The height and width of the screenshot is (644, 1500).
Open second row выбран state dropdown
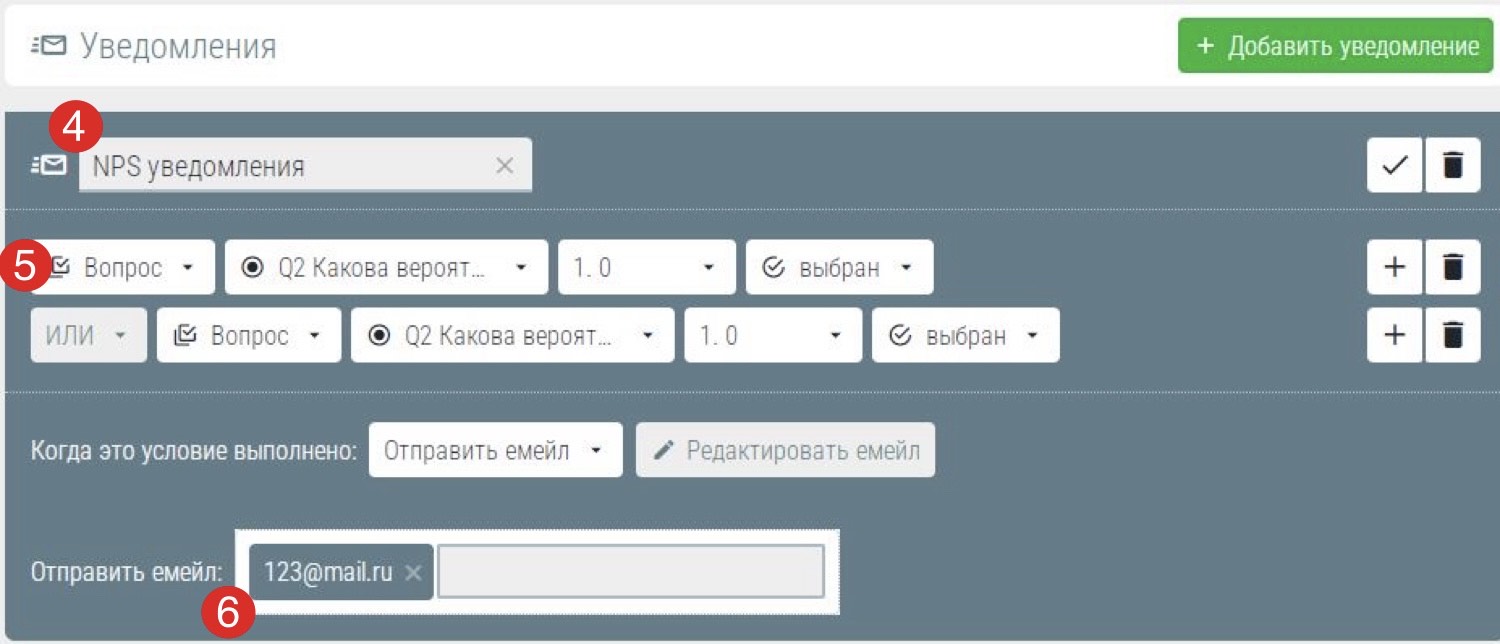point(965,336)
